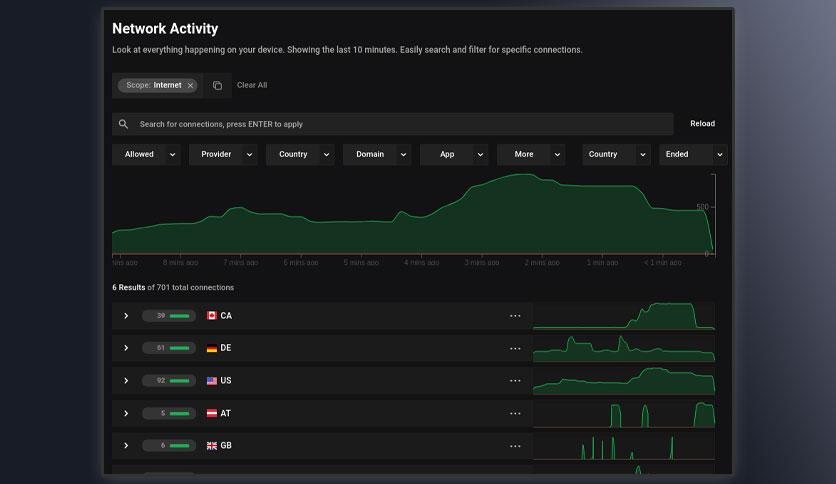Focus the connections search field
Viewport: 836px width, 484px height.
[x=392, y=124]
